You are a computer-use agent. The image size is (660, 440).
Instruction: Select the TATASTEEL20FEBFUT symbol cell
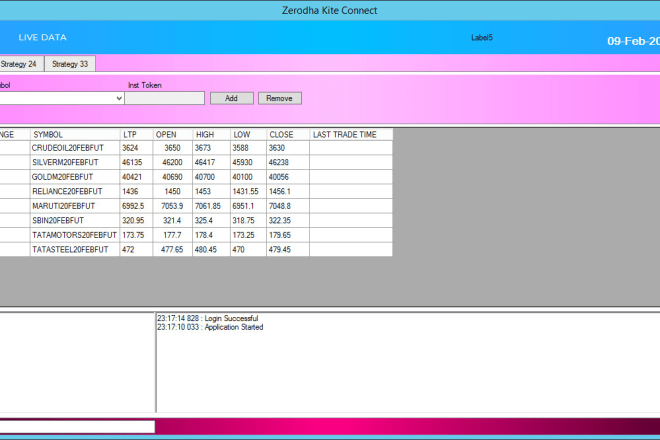(75, 249)
